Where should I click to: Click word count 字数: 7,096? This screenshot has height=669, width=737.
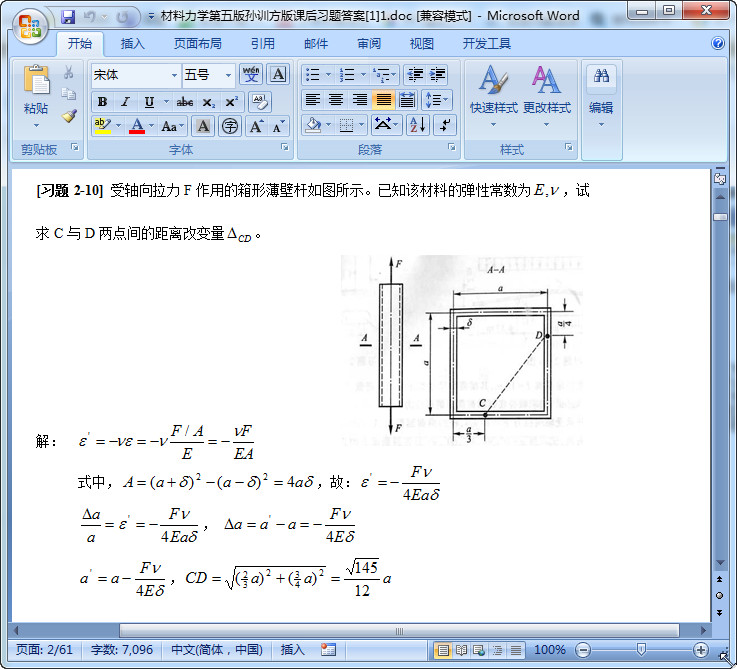pyautogui.click(x=122, y=650)
